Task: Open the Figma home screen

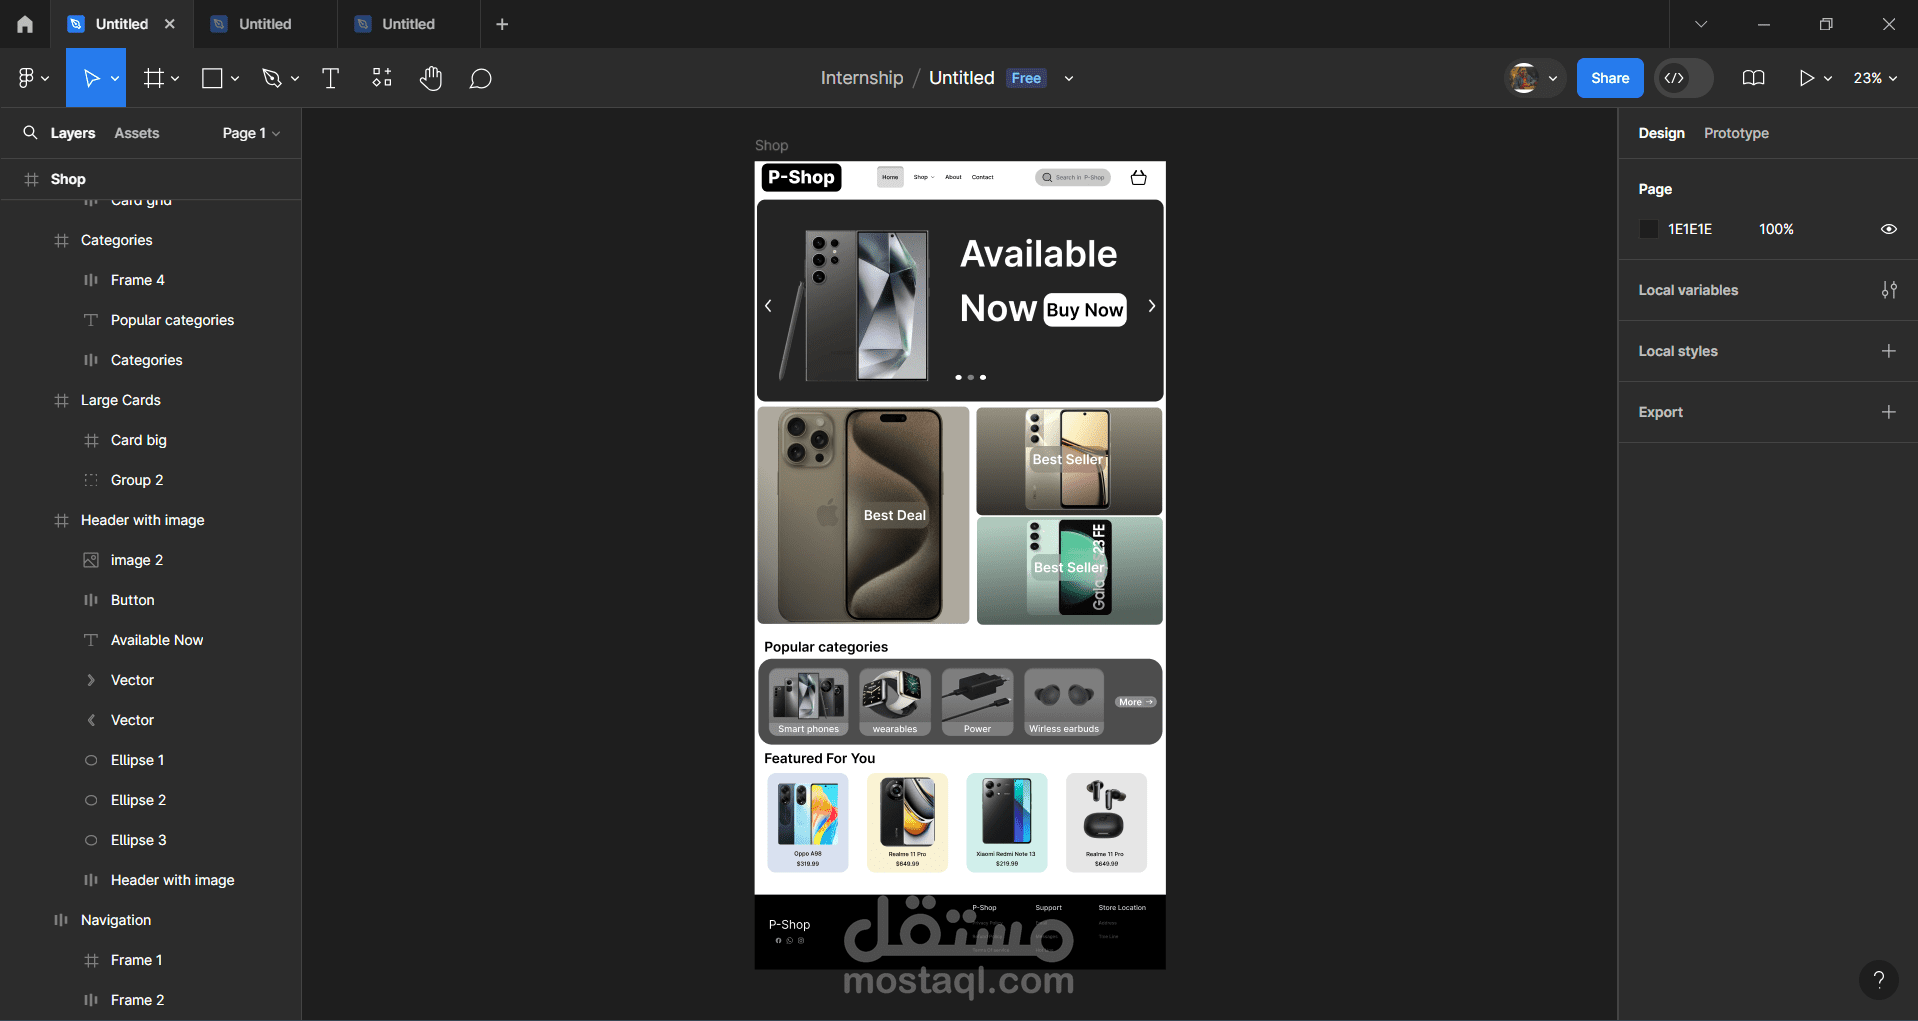Action: (x=25, y=24)
